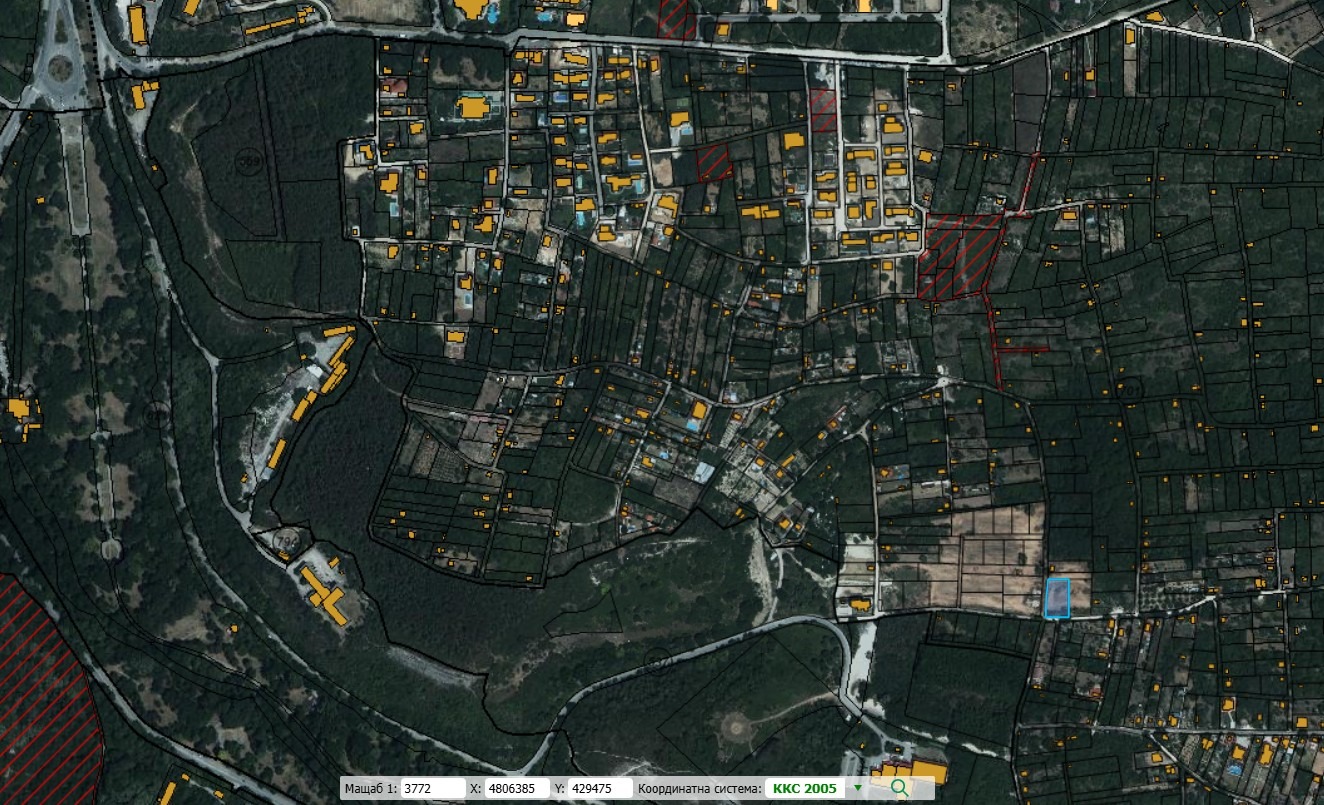Click the magnifier search icon in coordinate bar
This screenshot has height=805, width=1324.
(x=899, y=788)
